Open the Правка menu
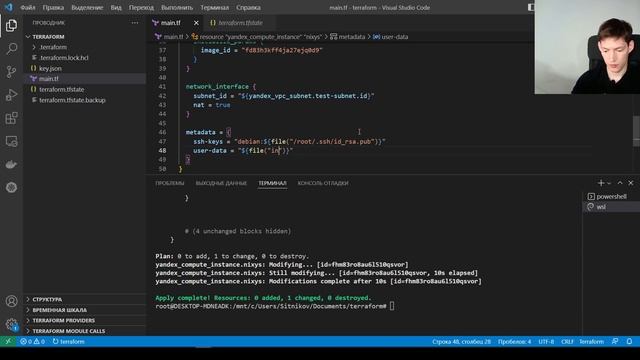 click(53, 7)
